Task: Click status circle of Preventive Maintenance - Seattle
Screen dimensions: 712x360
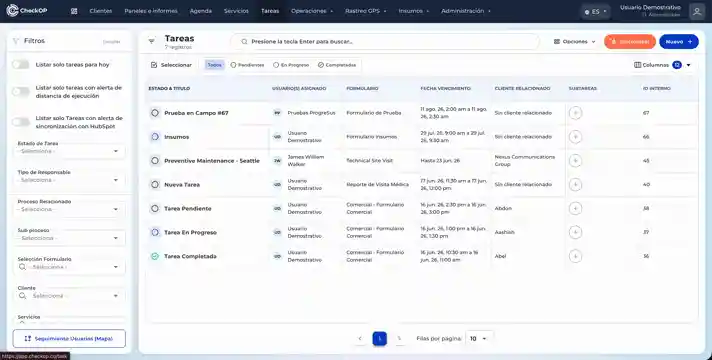Action: [x=155, y=161]
